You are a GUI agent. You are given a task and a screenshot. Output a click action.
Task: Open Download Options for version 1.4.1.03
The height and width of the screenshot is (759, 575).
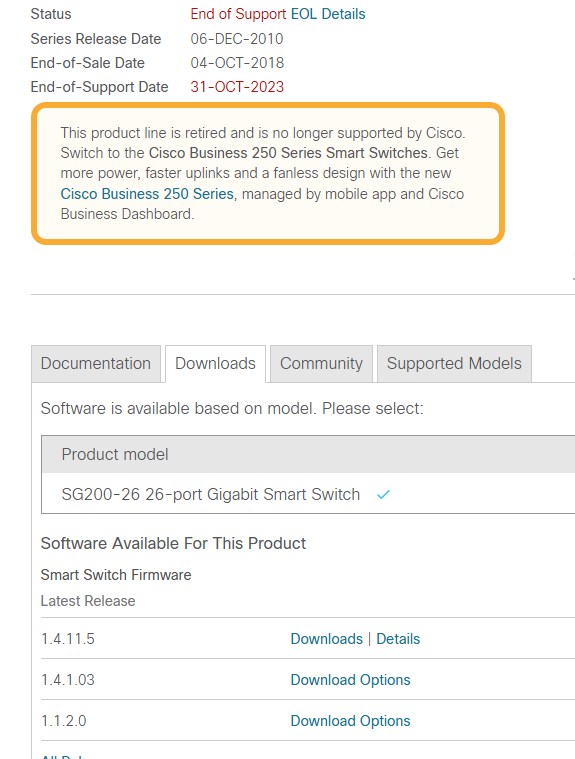tap(350, 680)
